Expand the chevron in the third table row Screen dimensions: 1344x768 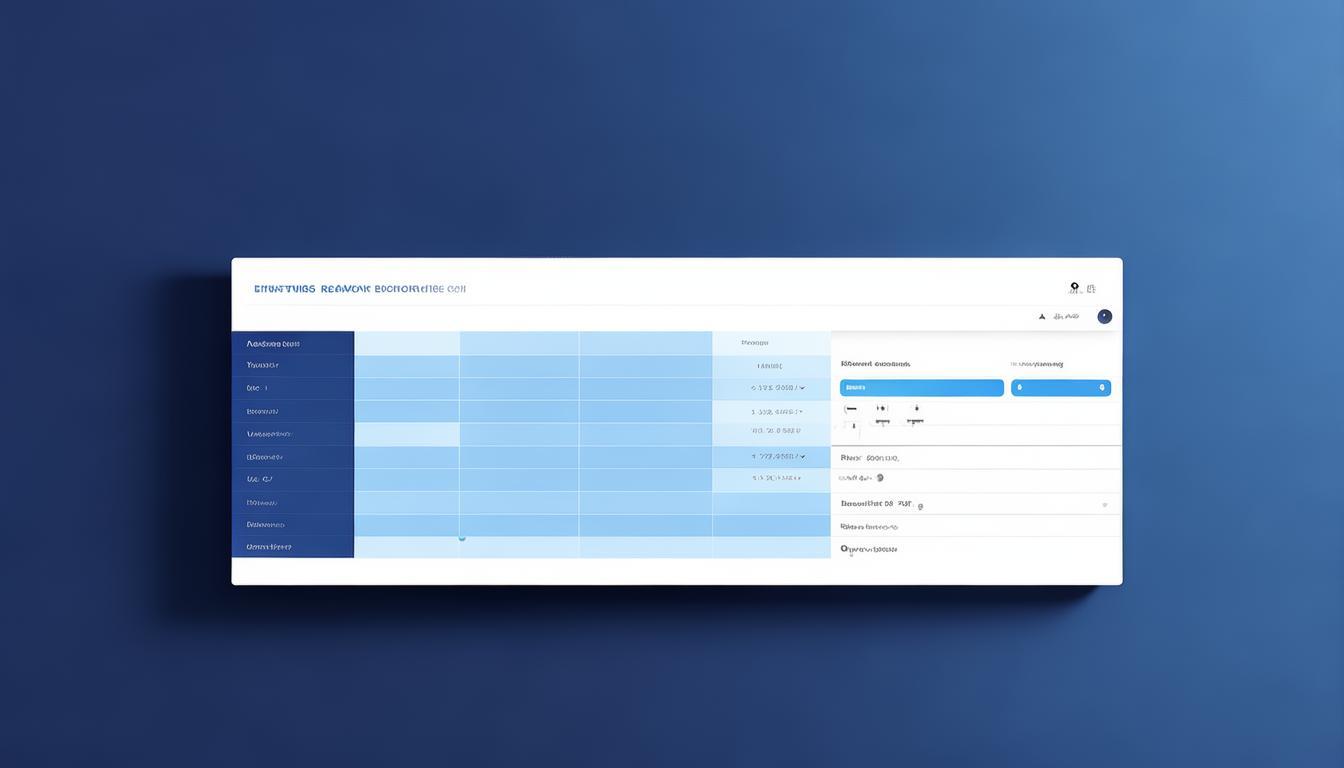802,388
